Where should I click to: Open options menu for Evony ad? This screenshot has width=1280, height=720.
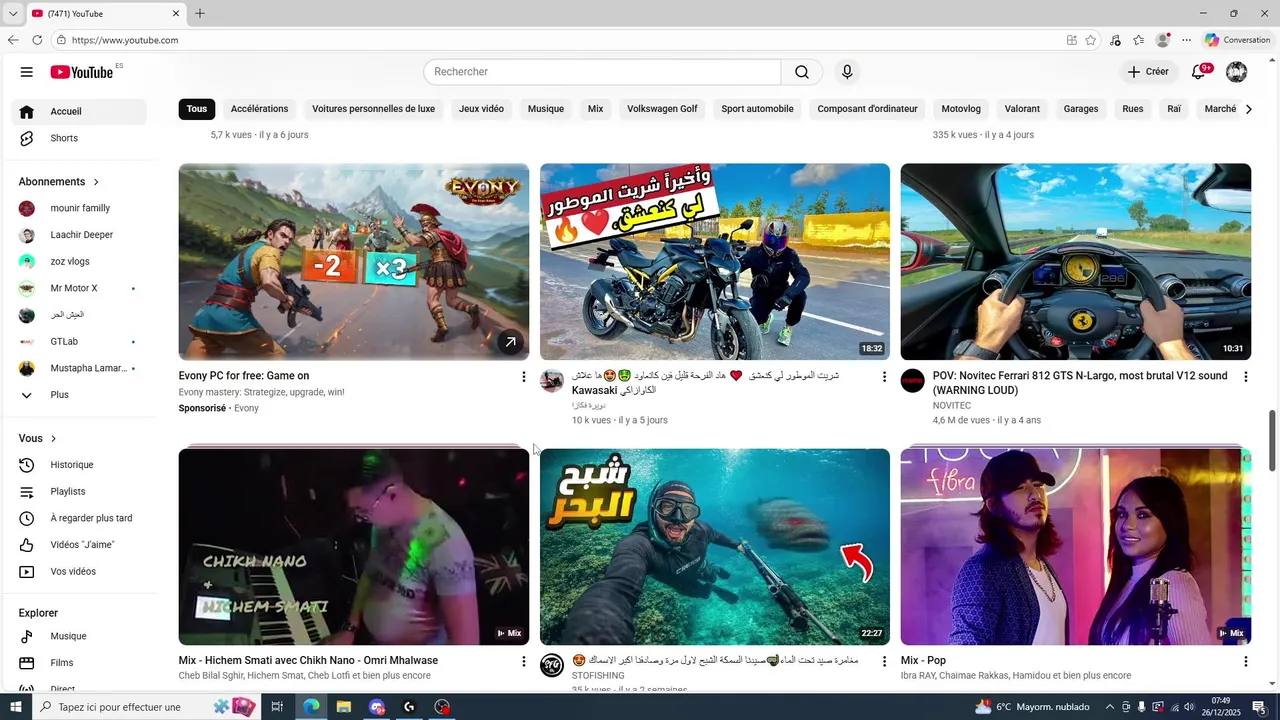click(x=523, y=377)
